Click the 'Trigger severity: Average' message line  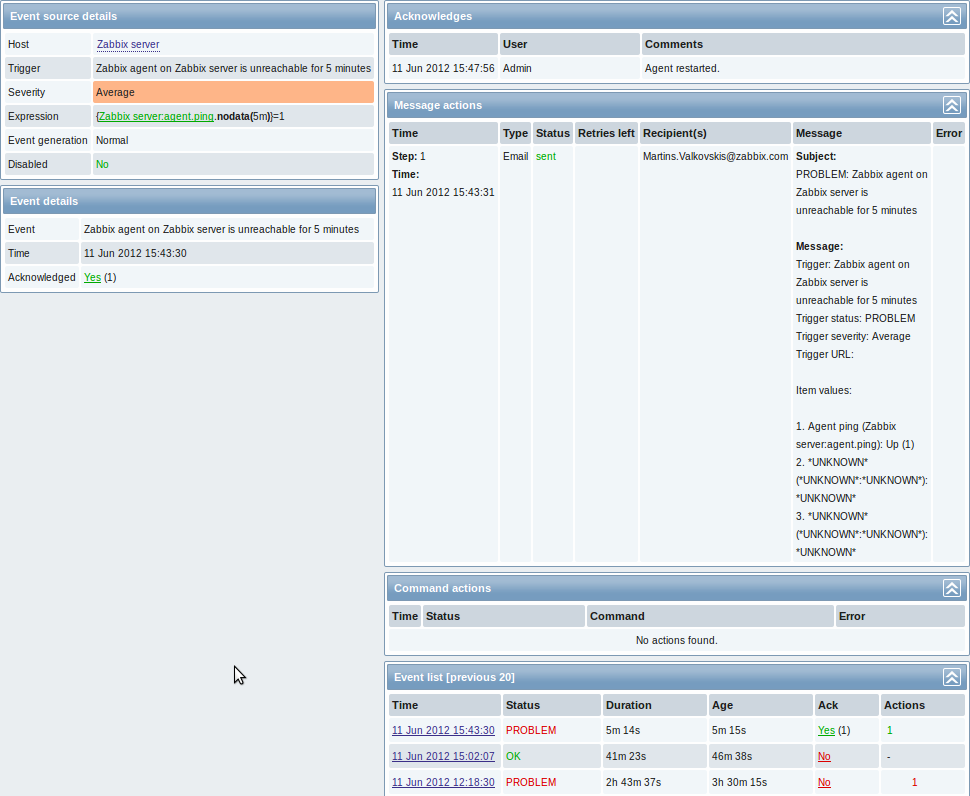(x=853, y=336)
